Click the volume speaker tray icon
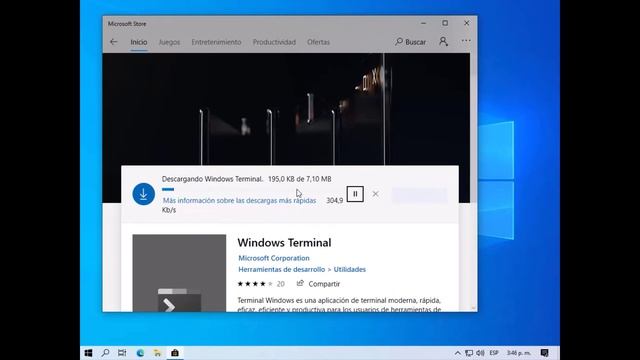The width and height of the screenshot is (640, 360). tap(480, 353)
